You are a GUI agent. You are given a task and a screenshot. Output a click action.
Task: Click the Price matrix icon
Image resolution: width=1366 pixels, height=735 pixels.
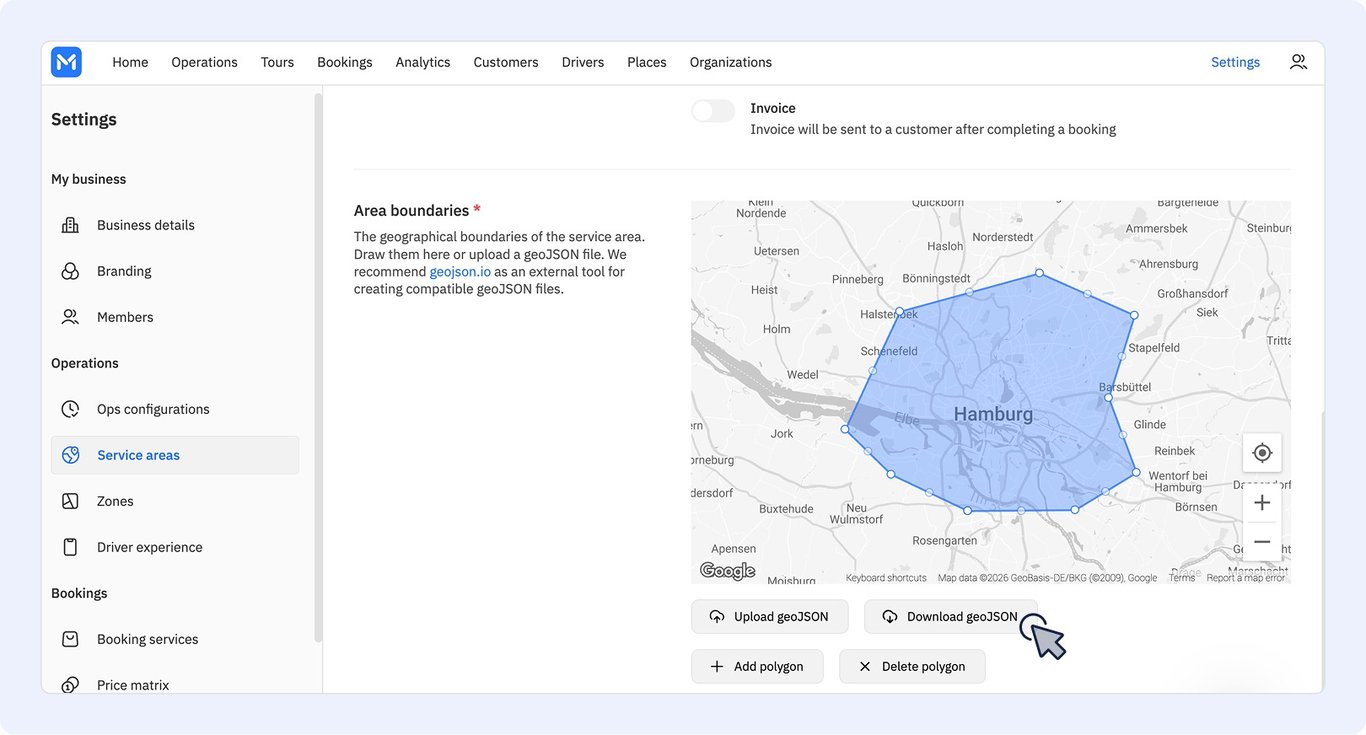[70, 685]
